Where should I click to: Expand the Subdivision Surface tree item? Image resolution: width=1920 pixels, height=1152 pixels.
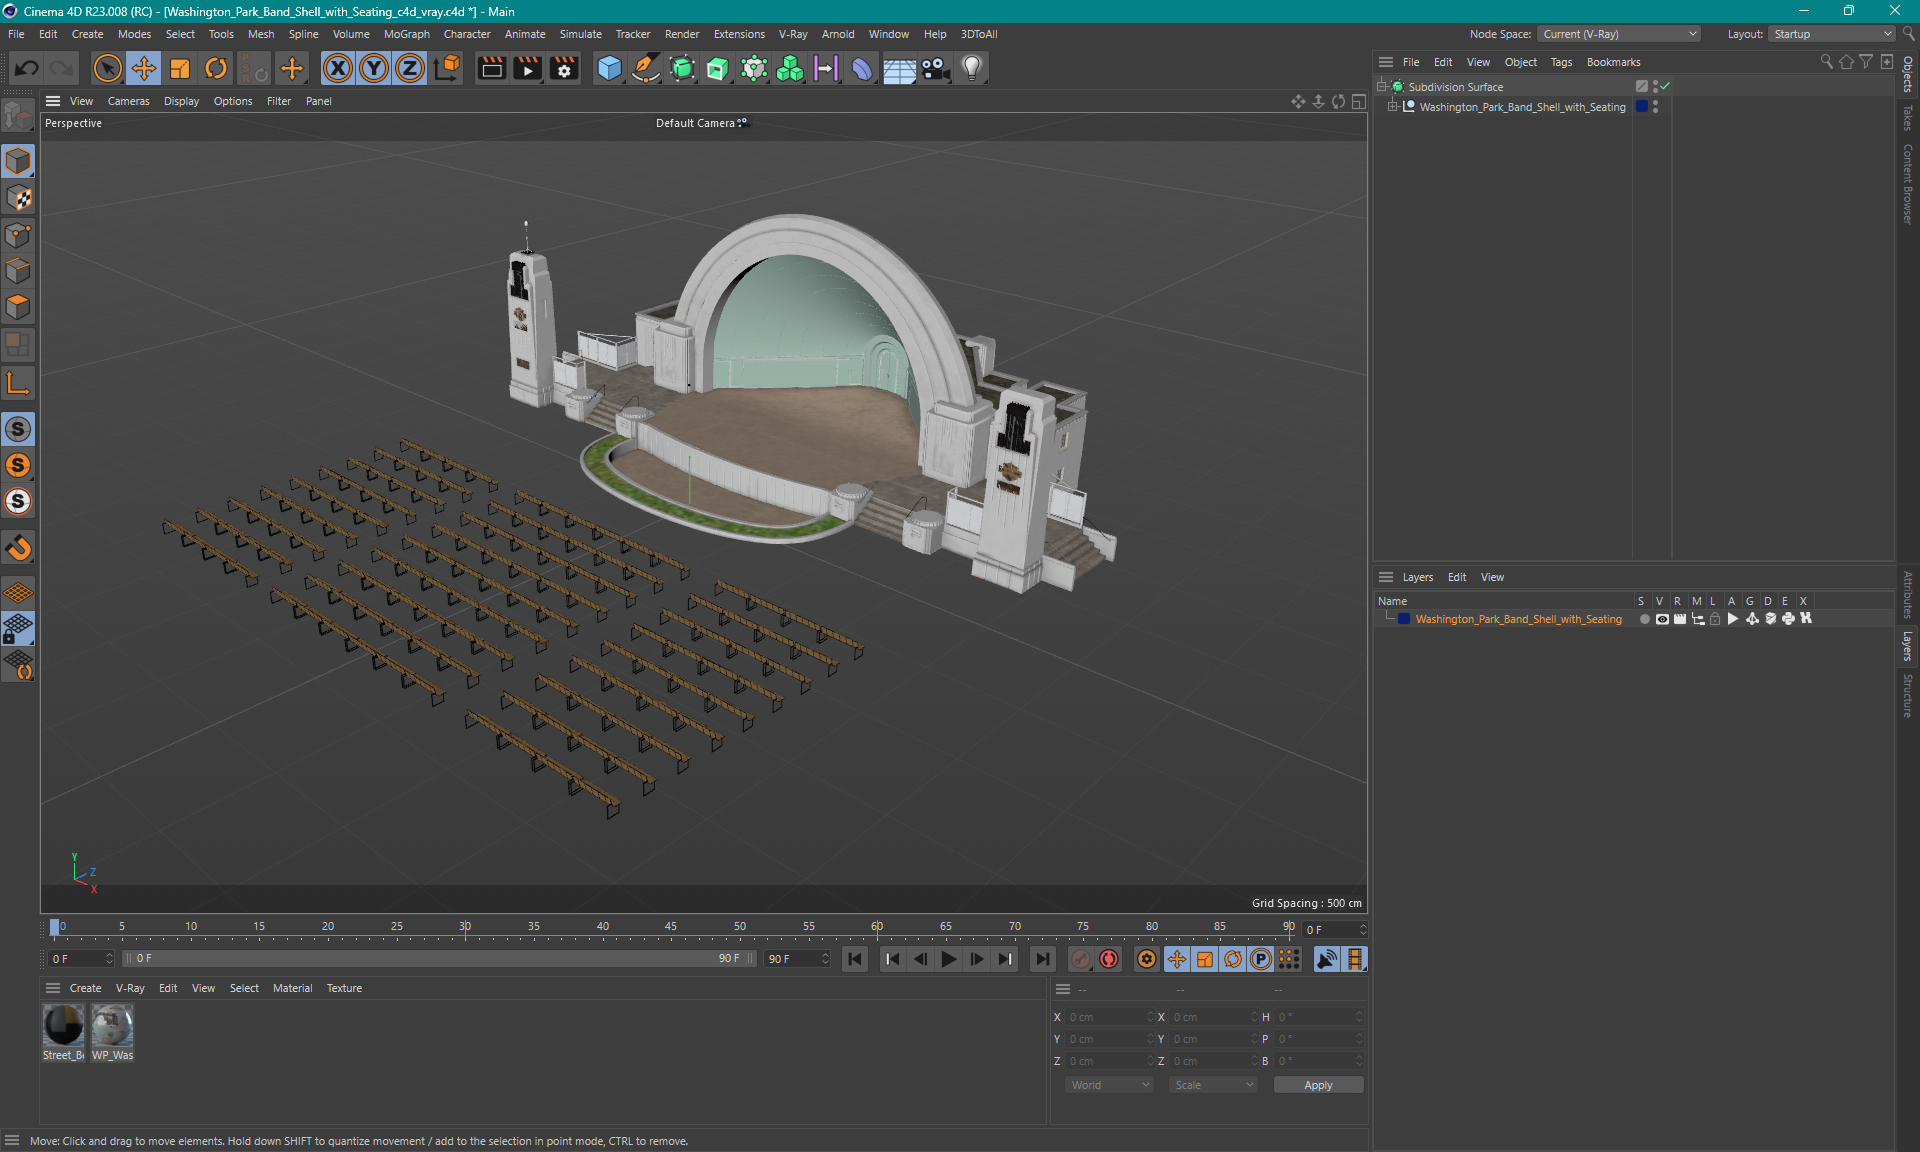(x=1382, y=87)
